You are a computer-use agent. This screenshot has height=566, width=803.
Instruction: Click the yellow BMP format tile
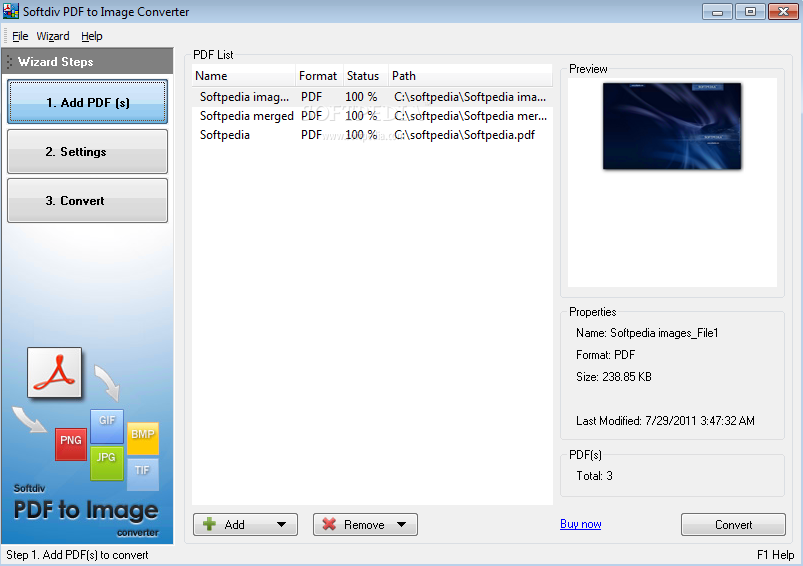click(x=143, y=438)
